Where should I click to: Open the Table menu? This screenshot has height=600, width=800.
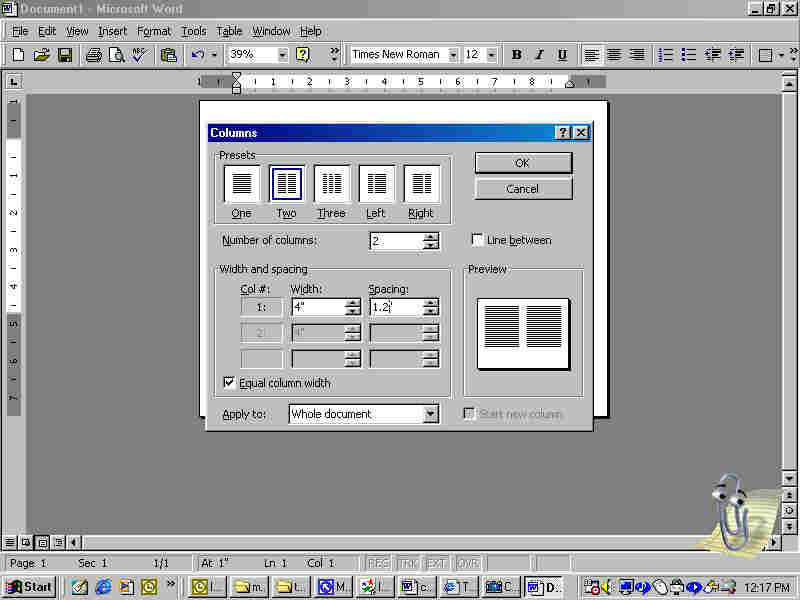(229, 31)
